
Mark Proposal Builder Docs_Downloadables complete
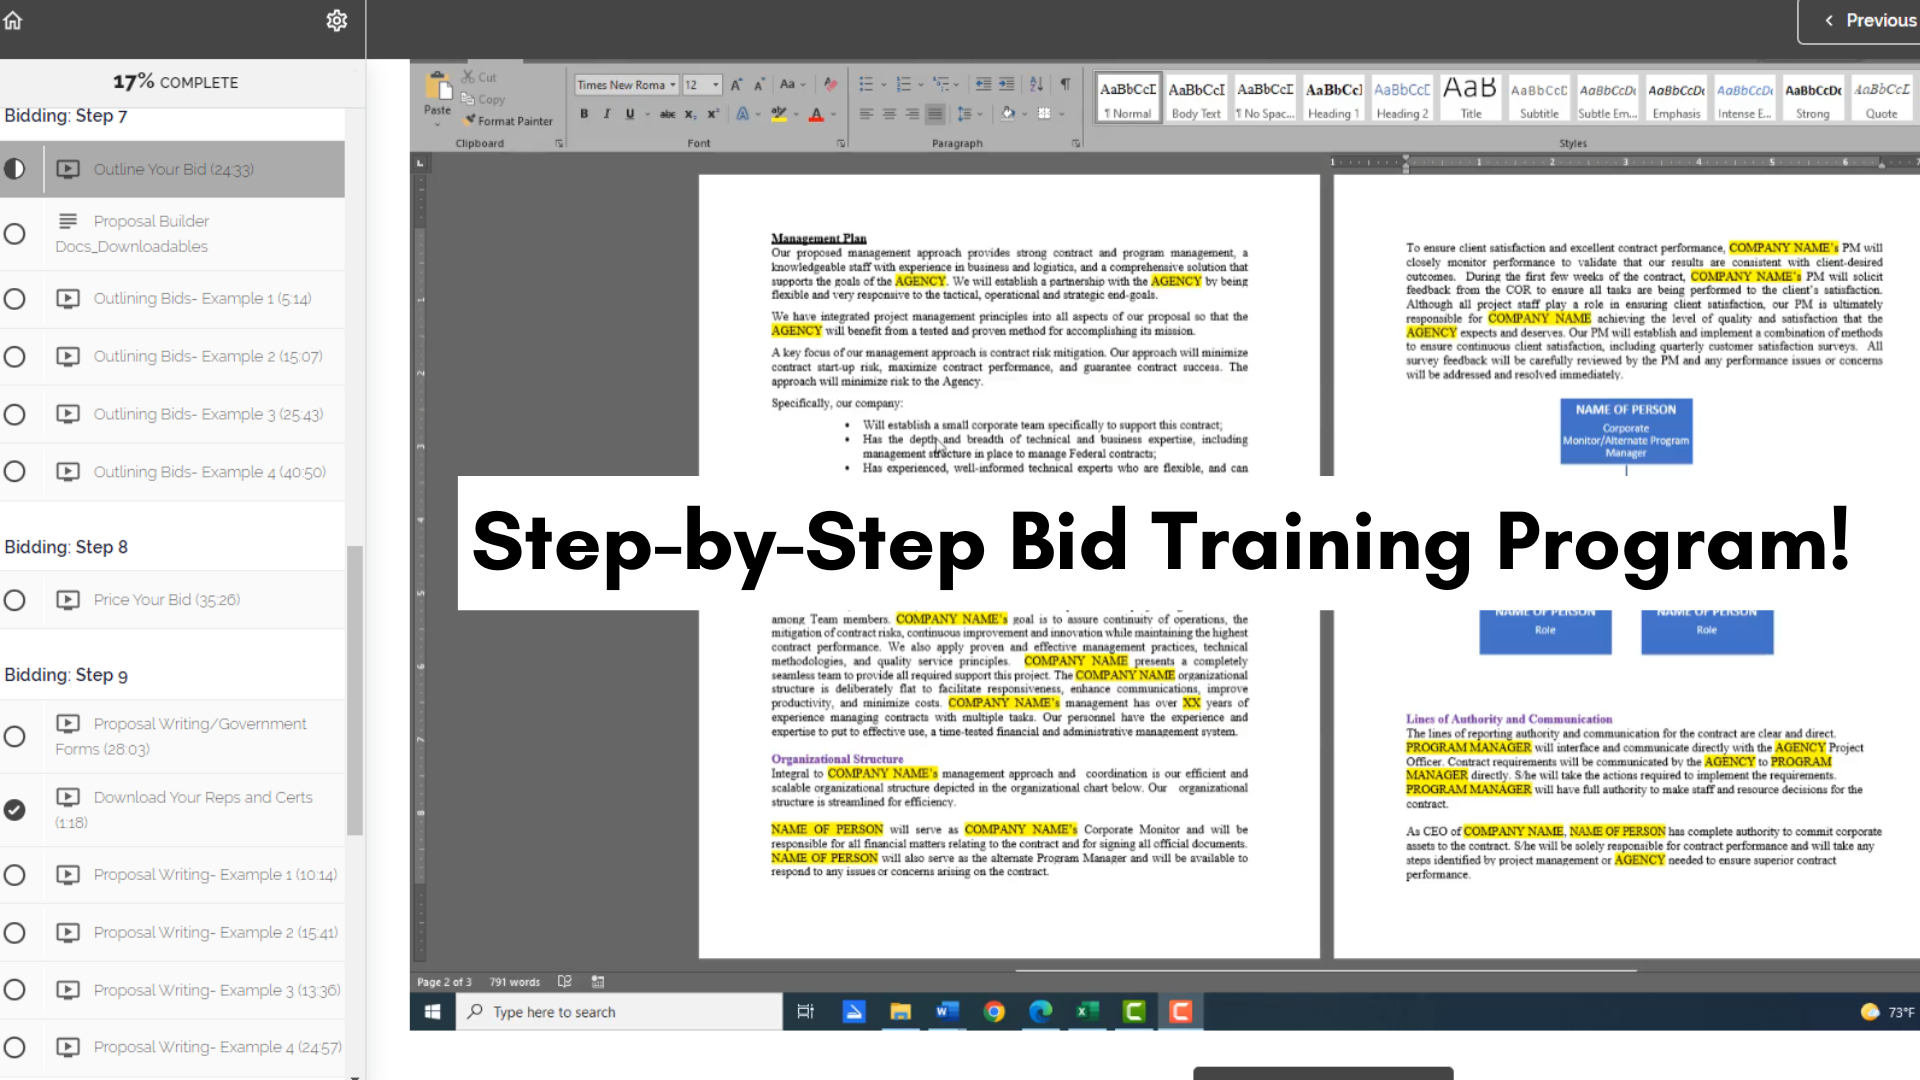coord(14,234)
